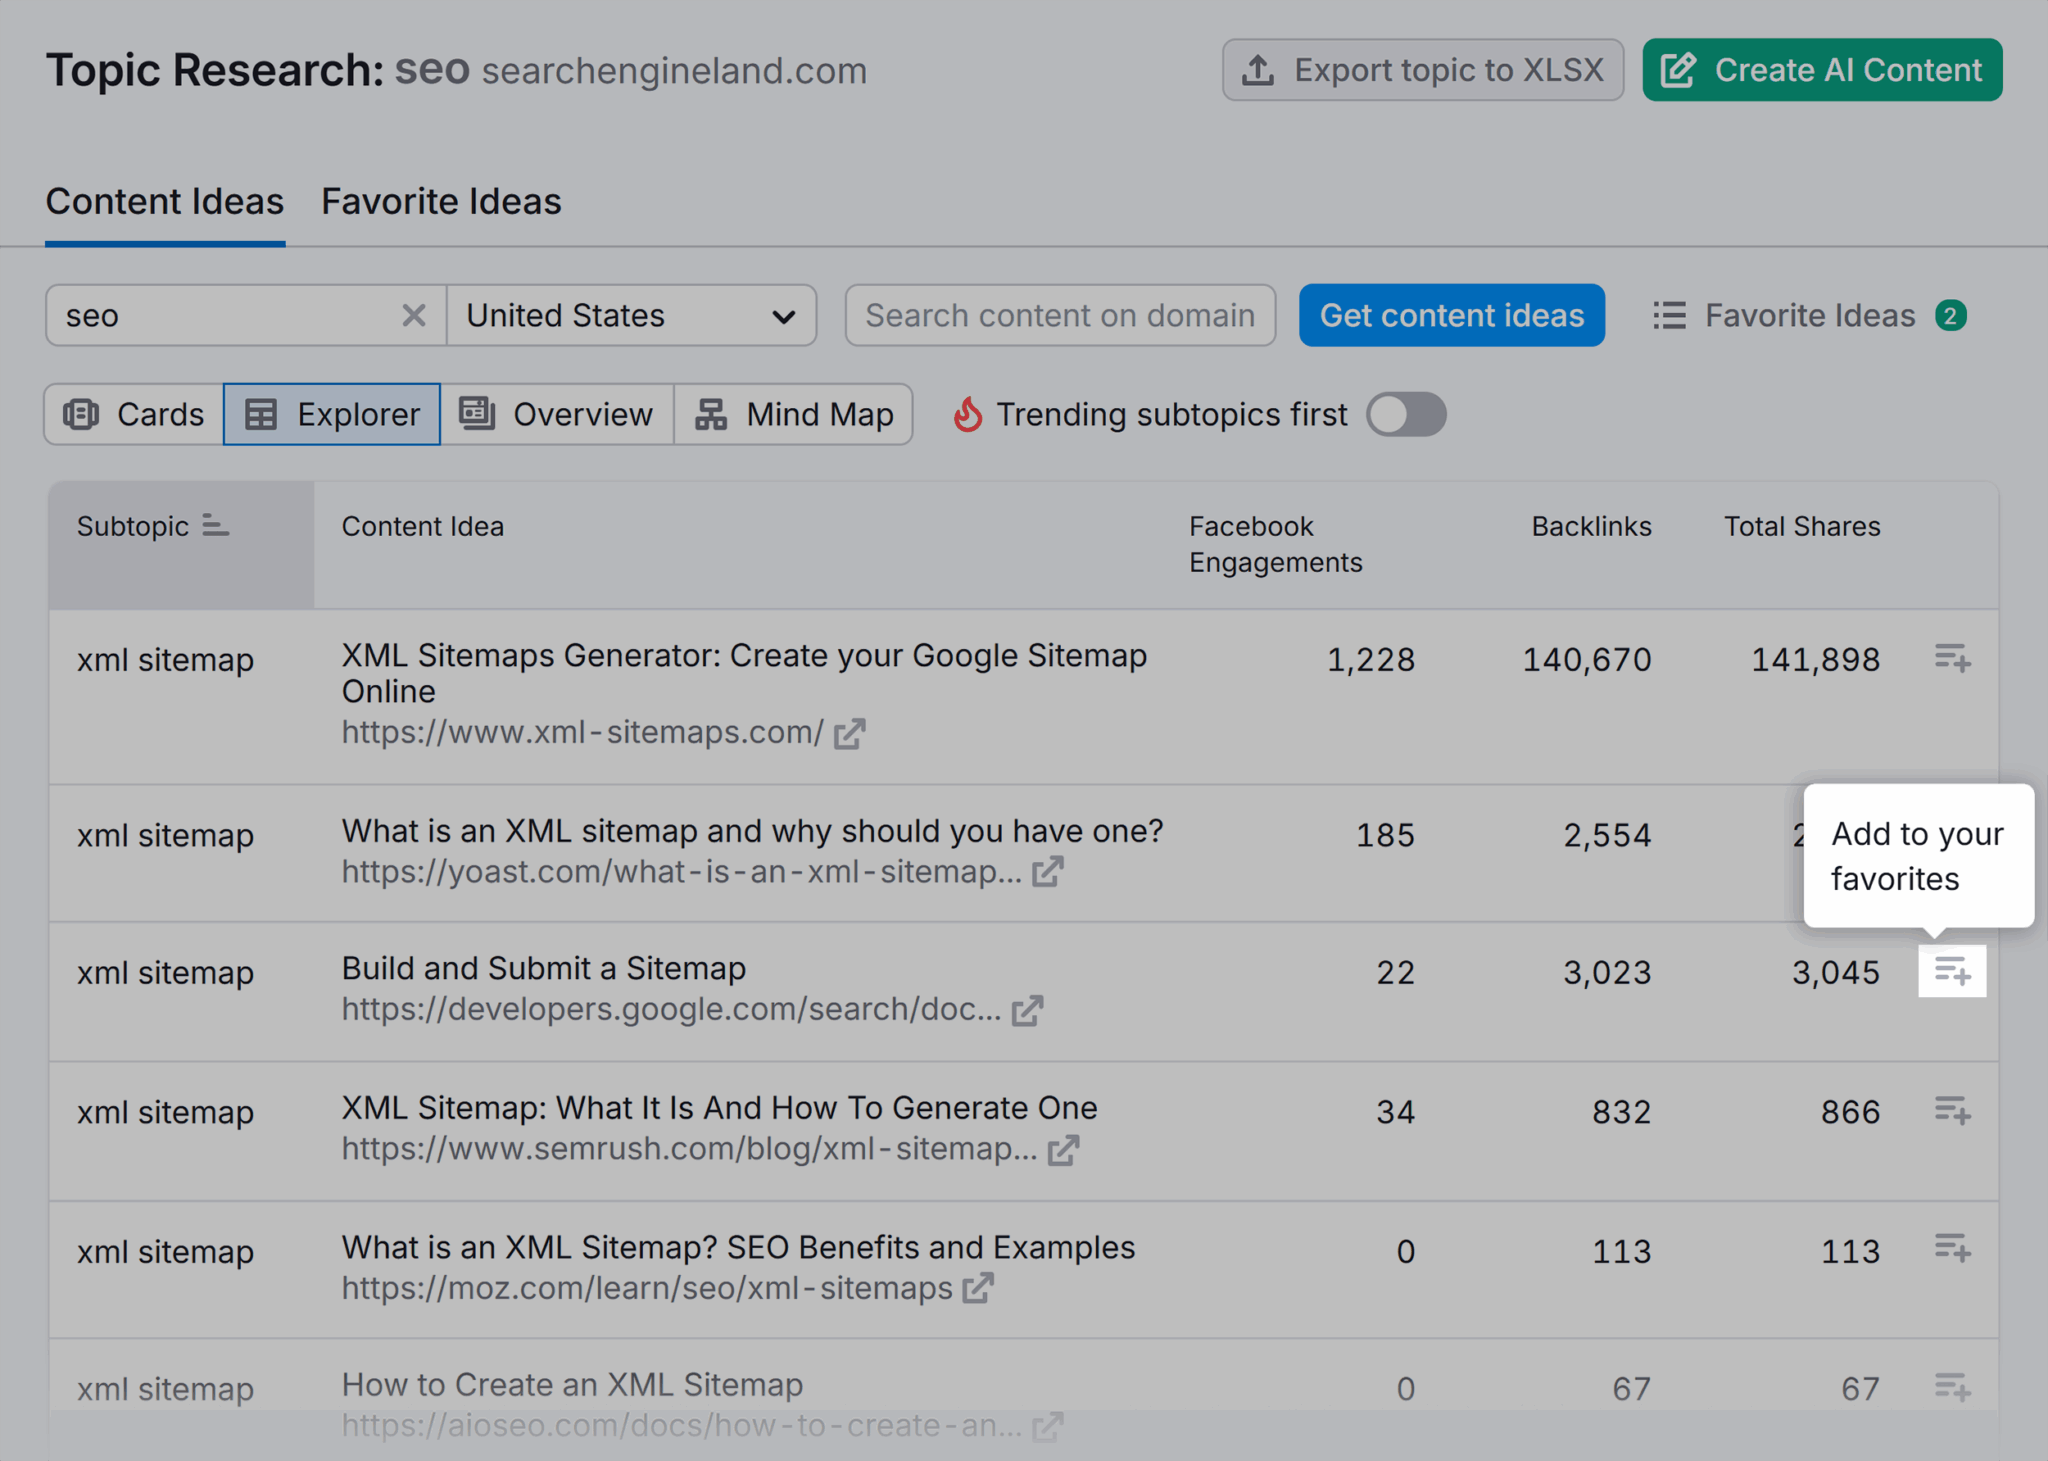Open xml-sitemaps.com external link icon
The width and height of the screenshot is (2048, 1461).
(850, 734)
